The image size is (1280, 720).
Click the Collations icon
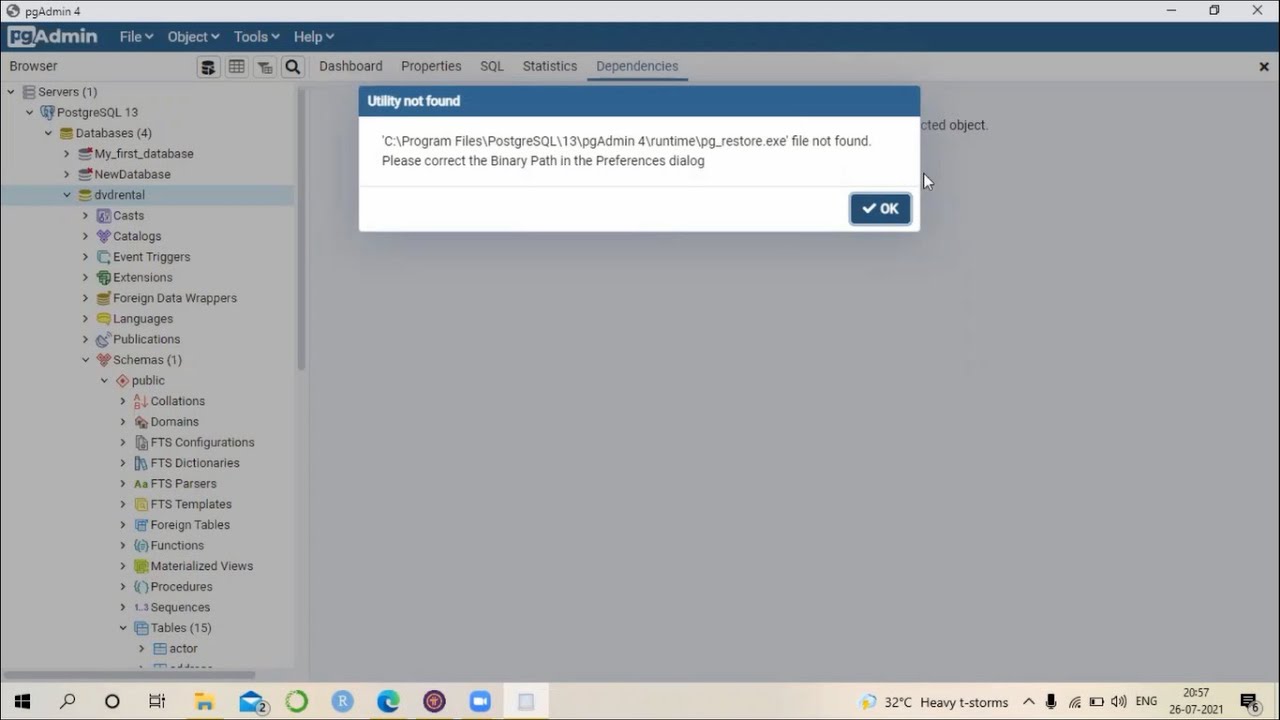(141, 401)
